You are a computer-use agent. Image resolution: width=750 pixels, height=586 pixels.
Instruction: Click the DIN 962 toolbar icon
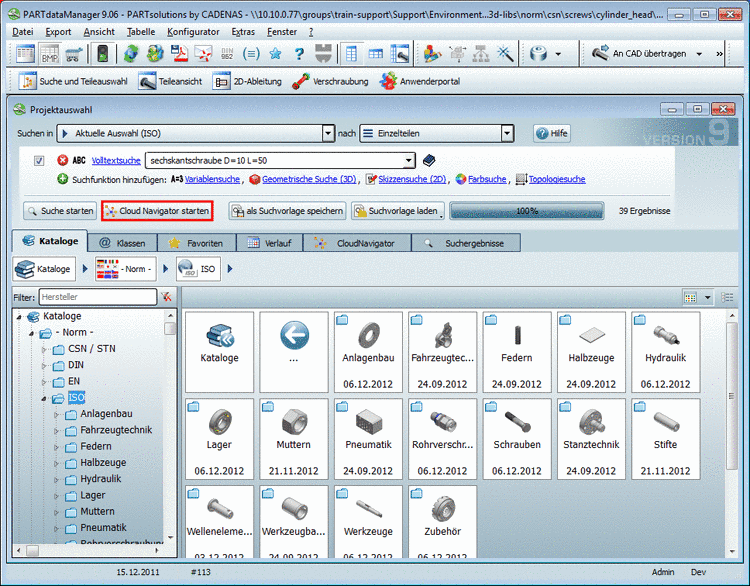coord(227,54)
